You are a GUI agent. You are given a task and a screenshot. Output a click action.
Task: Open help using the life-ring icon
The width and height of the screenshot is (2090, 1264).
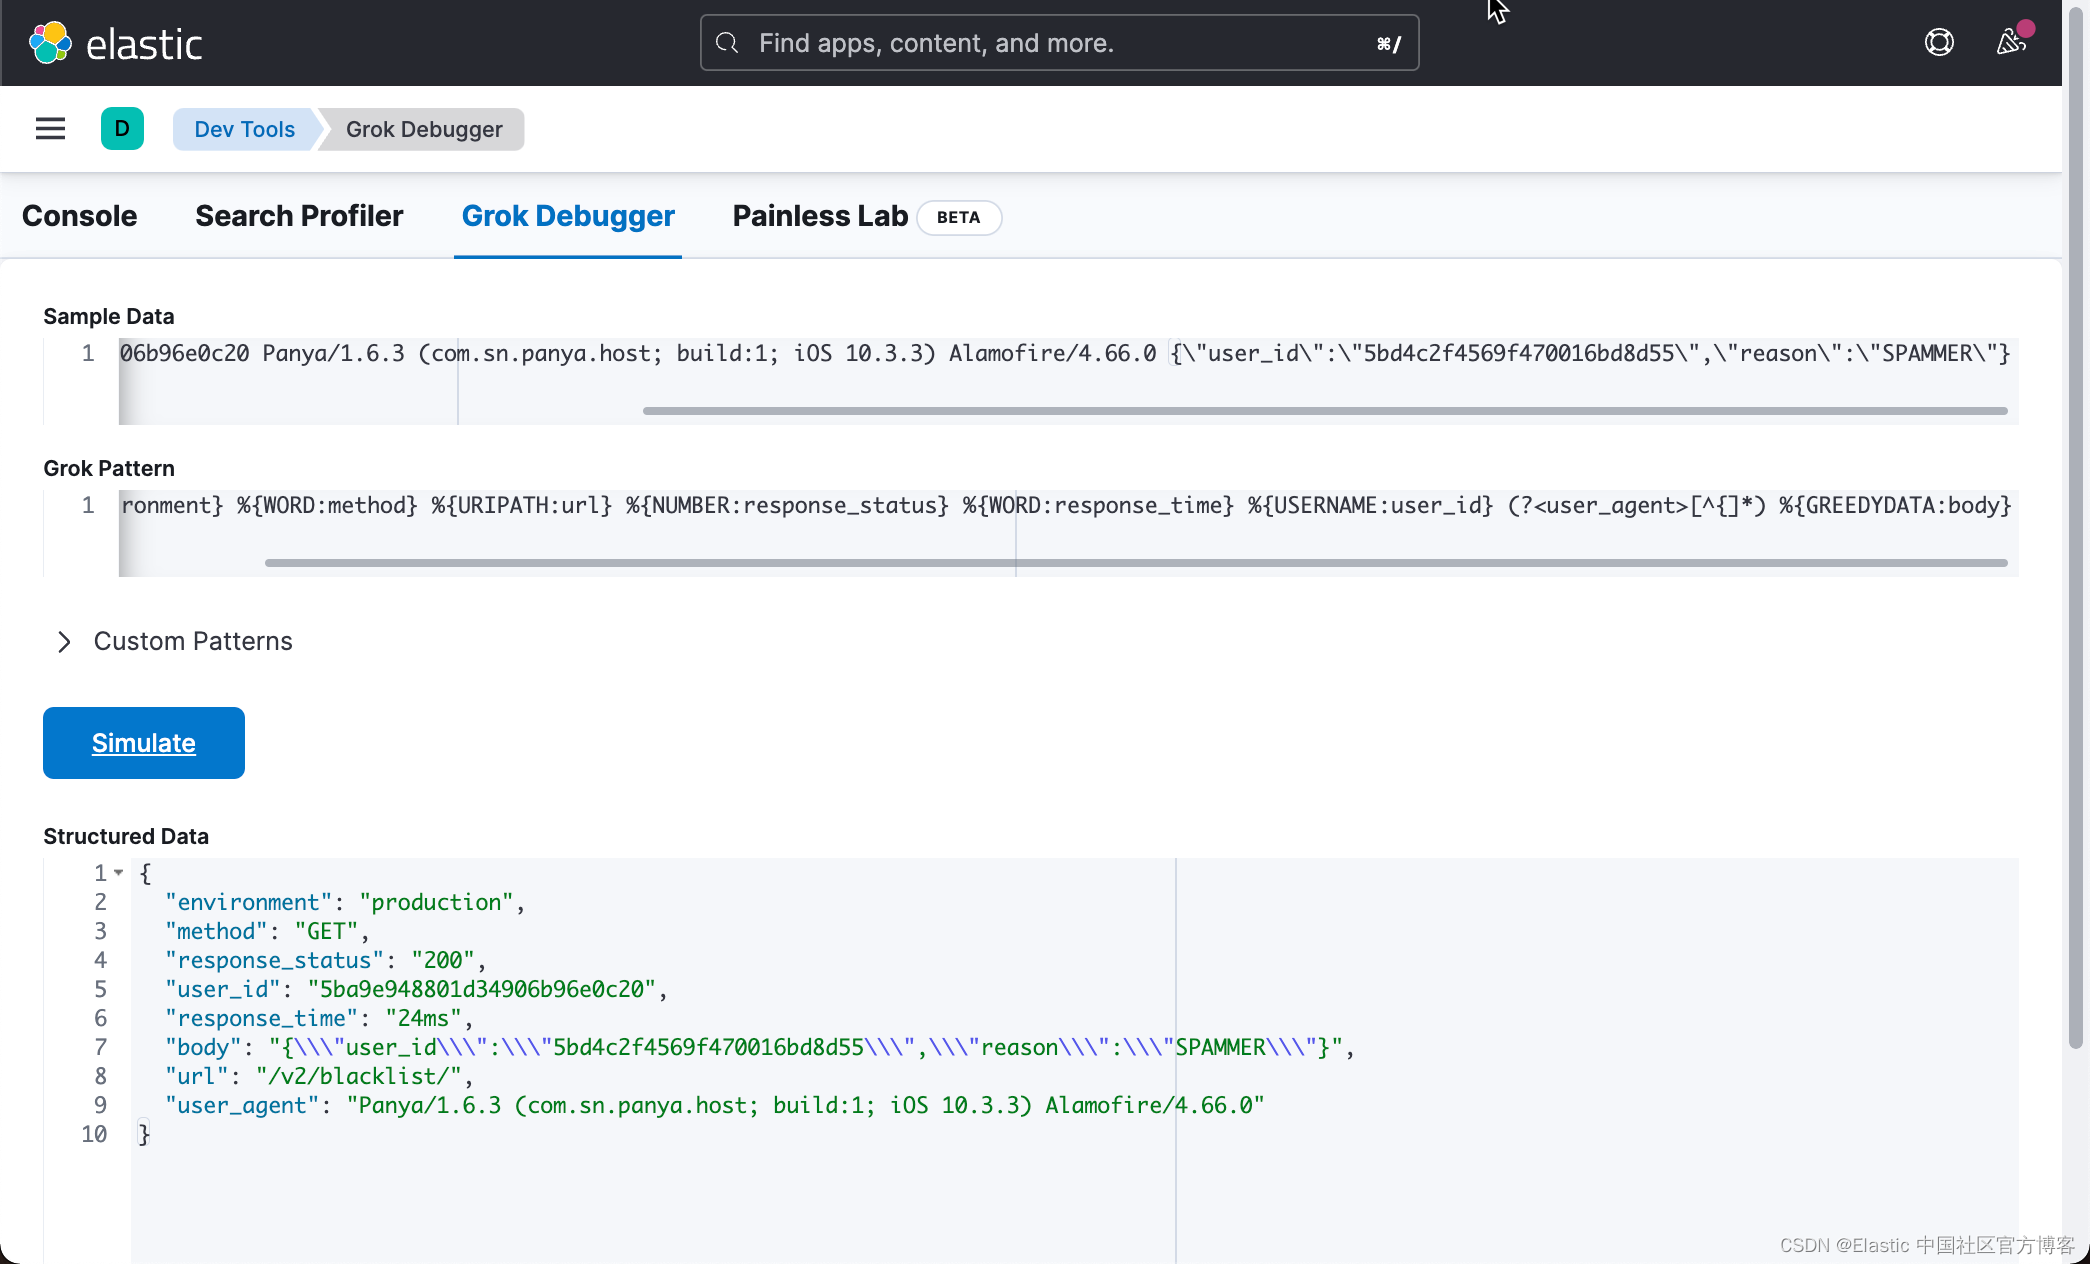point(1938,42)
